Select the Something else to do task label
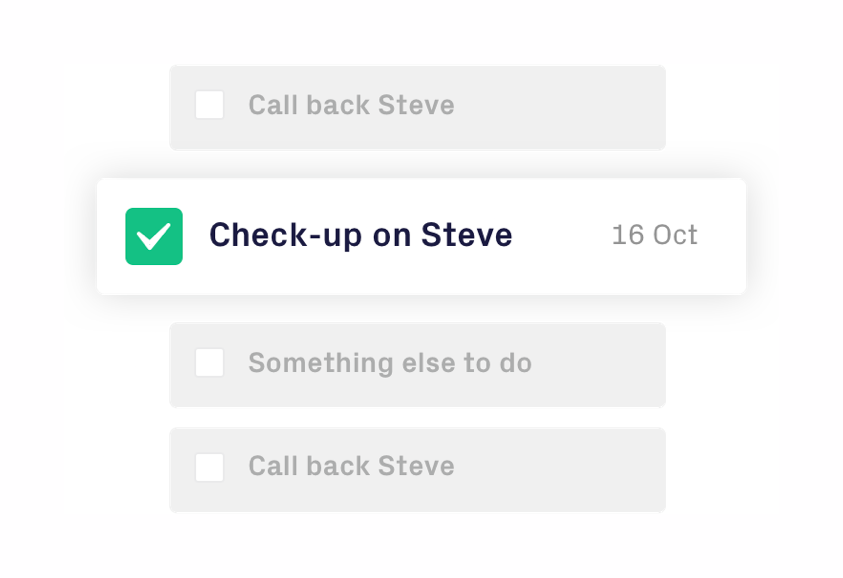 pos(390,363)
